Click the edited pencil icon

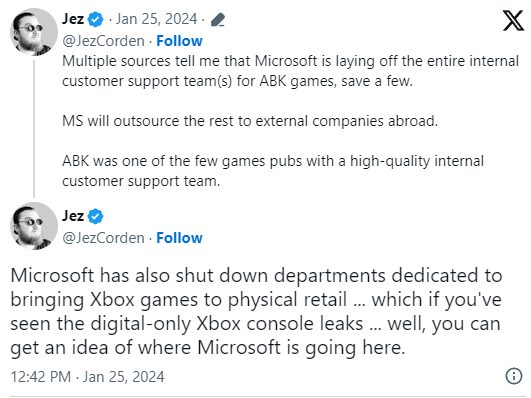tap(217, 20)
